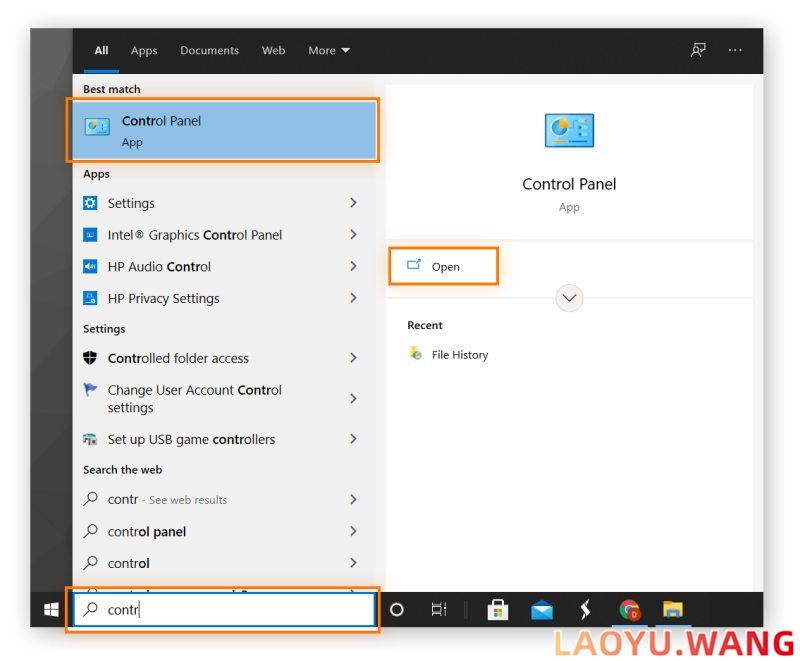Expand the Settings result arrow
The image size is (800, 661).
coord(353,203)
